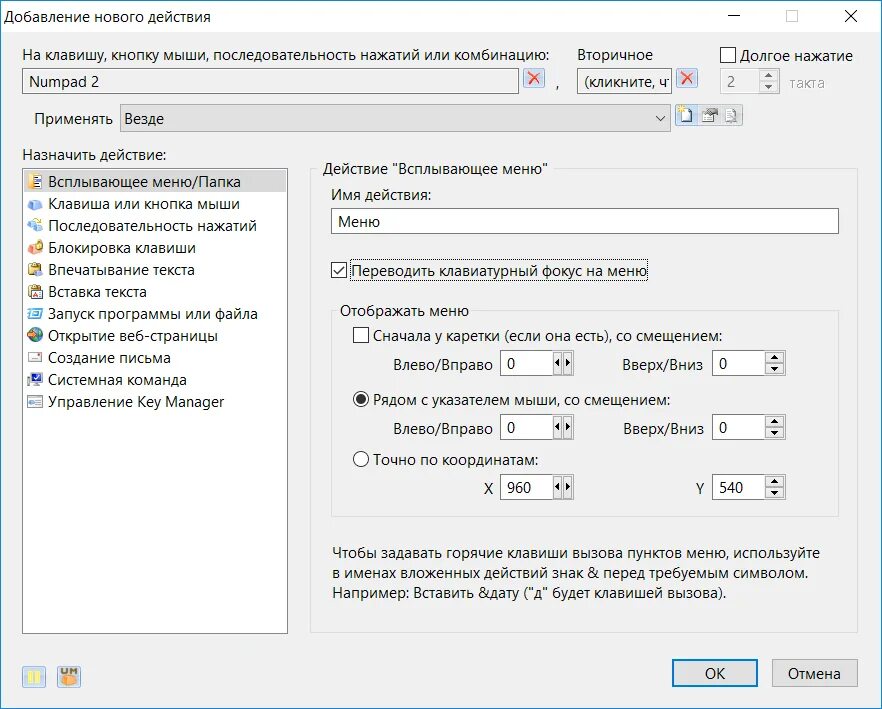
Task: Select Блокировка клавиши action
Action: [155, 248]
